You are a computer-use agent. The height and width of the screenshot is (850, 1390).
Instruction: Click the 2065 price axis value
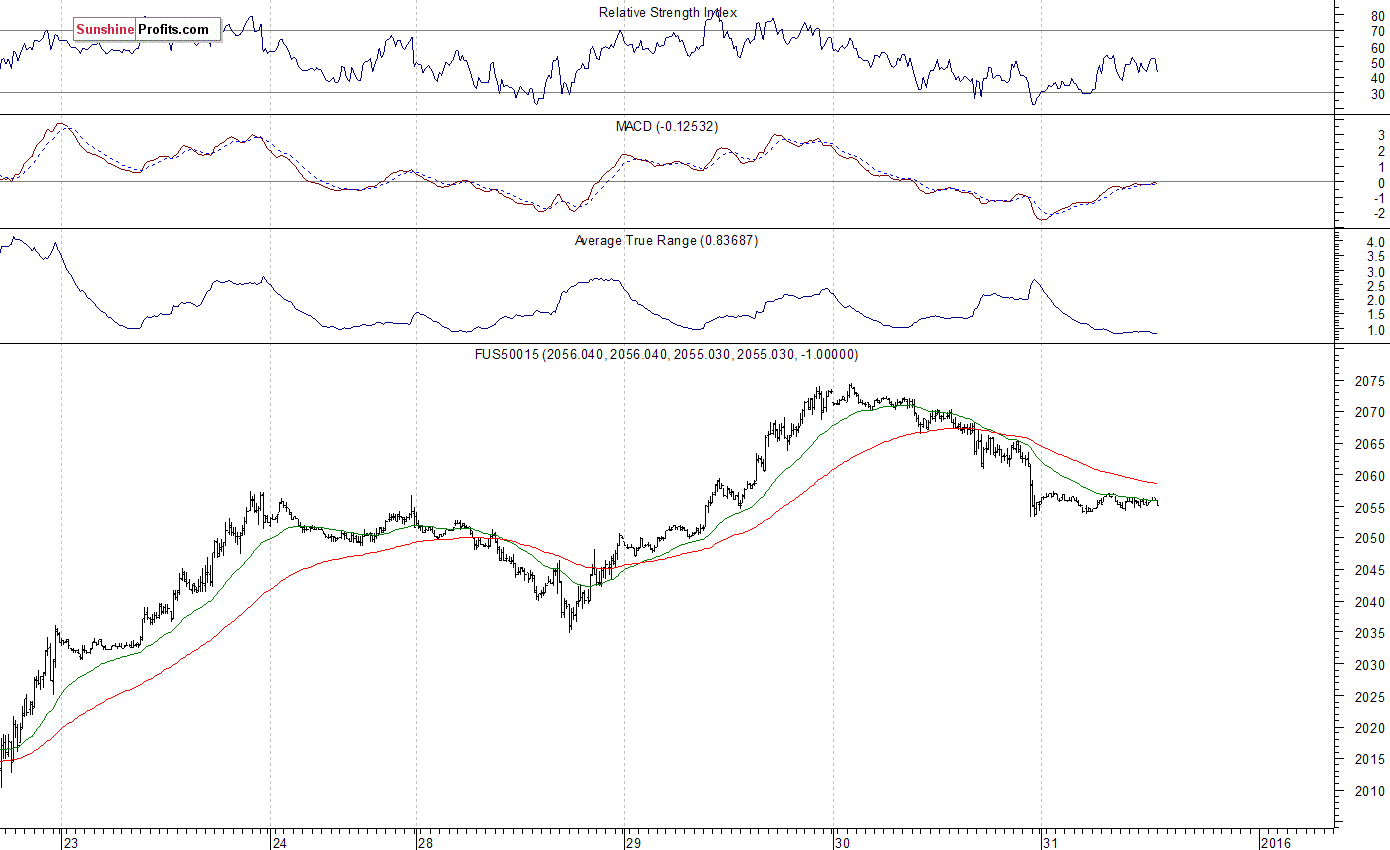[x=1371, y=444]
